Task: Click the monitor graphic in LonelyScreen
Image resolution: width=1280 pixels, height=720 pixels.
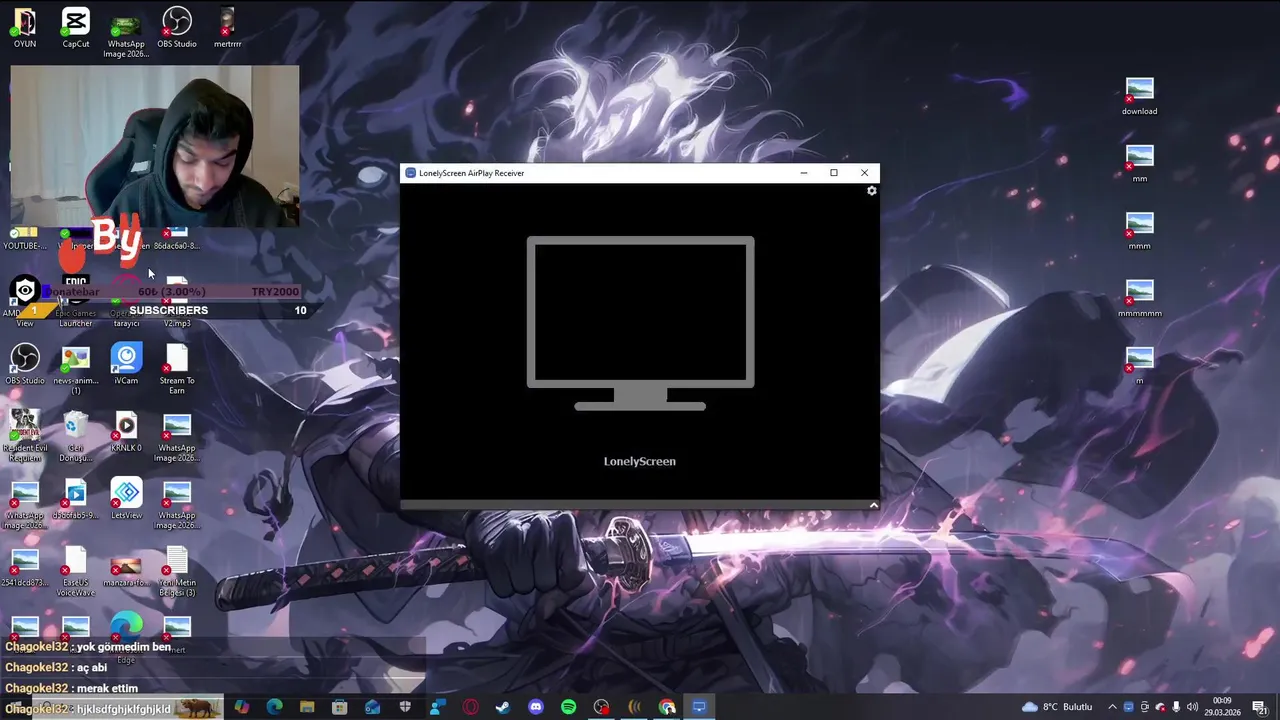Action: click(x=640, y=324)
